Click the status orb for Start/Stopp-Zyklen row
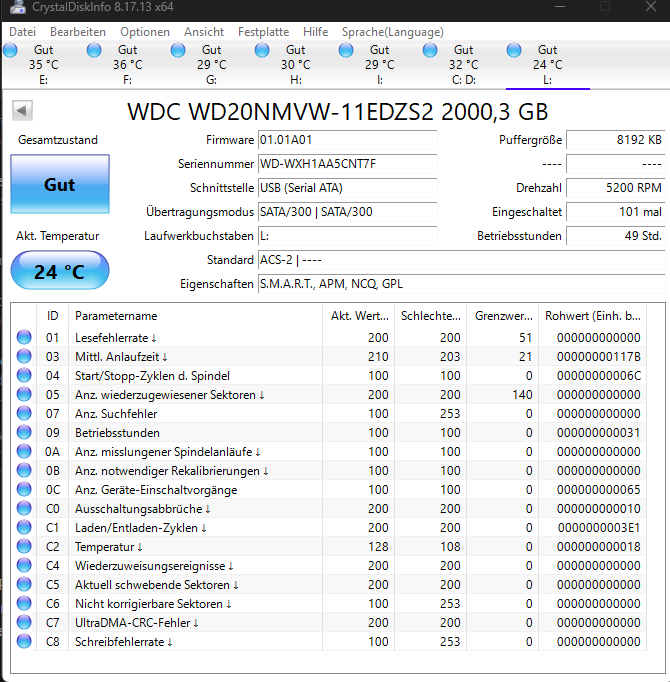670x682 pixels. pos(24,375)
